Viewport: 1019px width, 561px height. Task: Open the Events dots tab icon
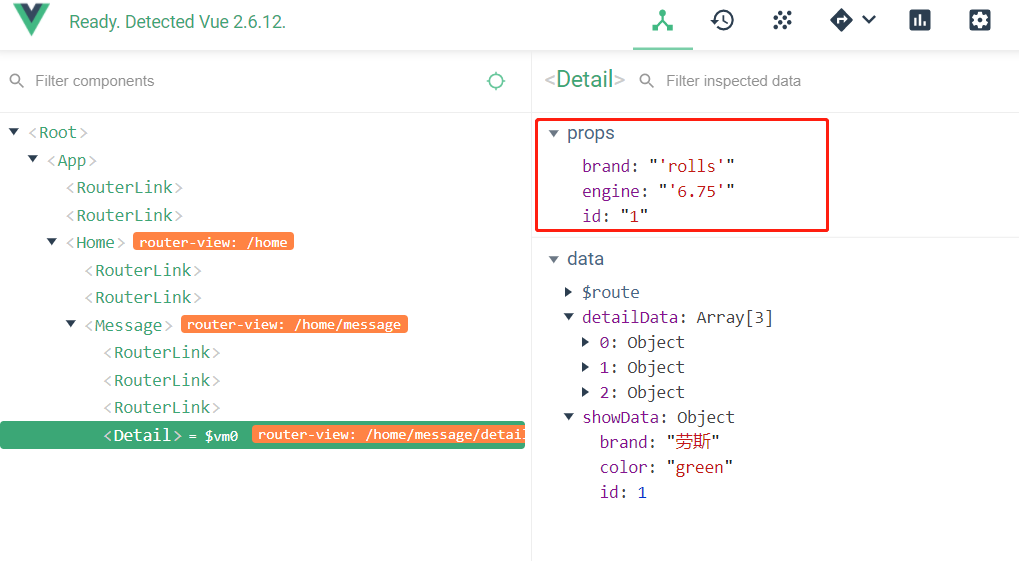(x=782, y=21)
